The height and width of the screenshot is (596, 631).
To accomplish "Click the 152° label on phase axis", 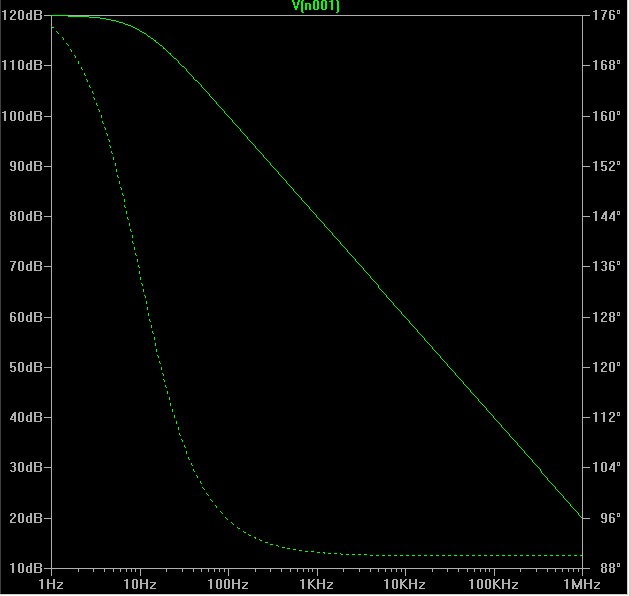I will (606, 166).
